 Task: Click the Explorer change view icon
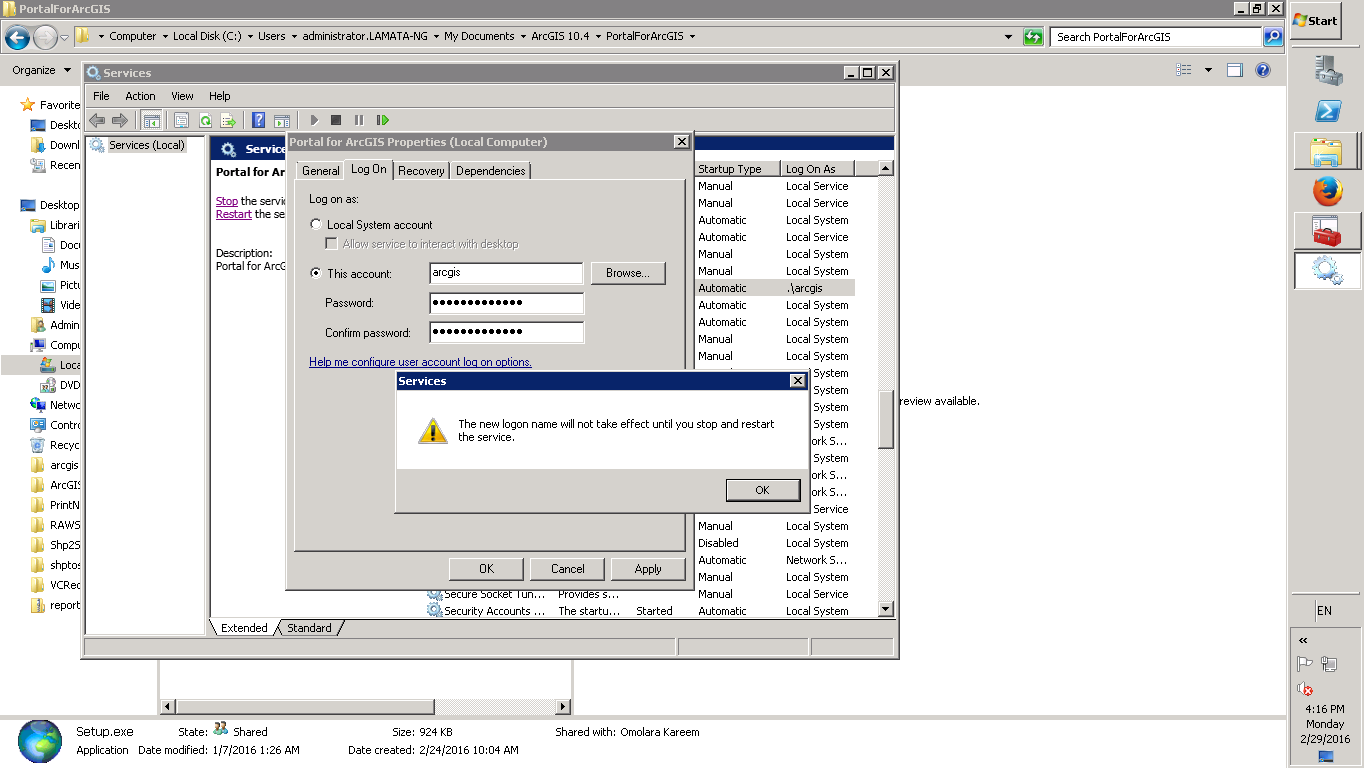1184,70
